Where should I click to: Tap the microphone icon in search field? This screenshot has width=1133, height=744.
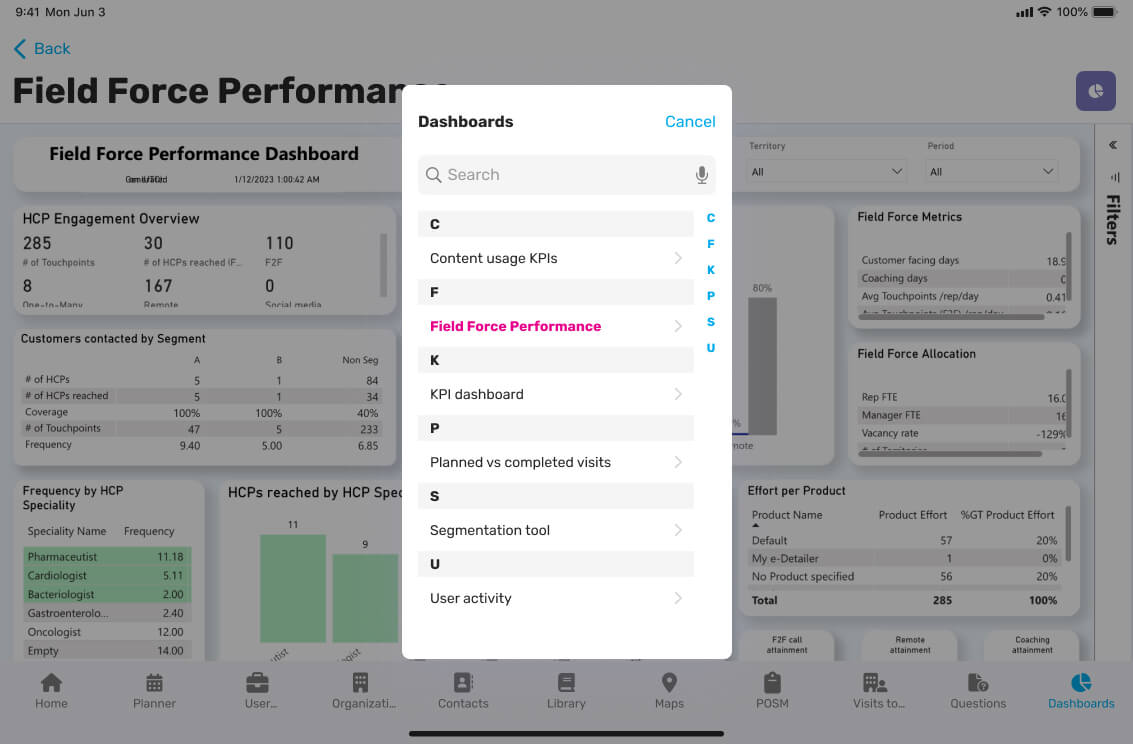(x=701, y=175)
